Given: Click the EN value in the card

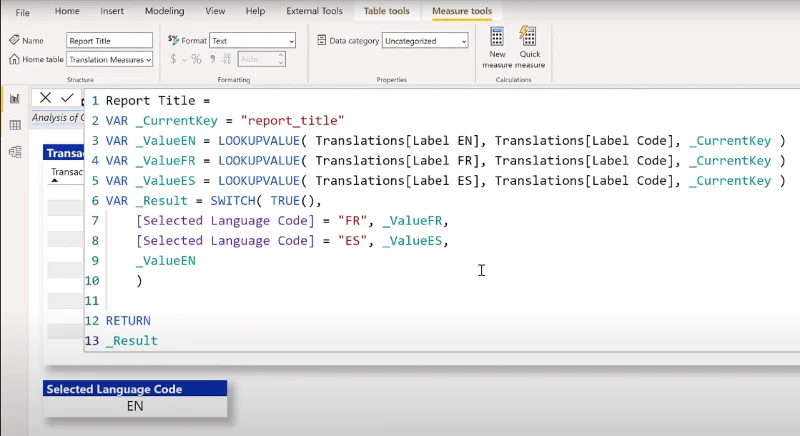Looking at the screenshot, I should (135, 406).
